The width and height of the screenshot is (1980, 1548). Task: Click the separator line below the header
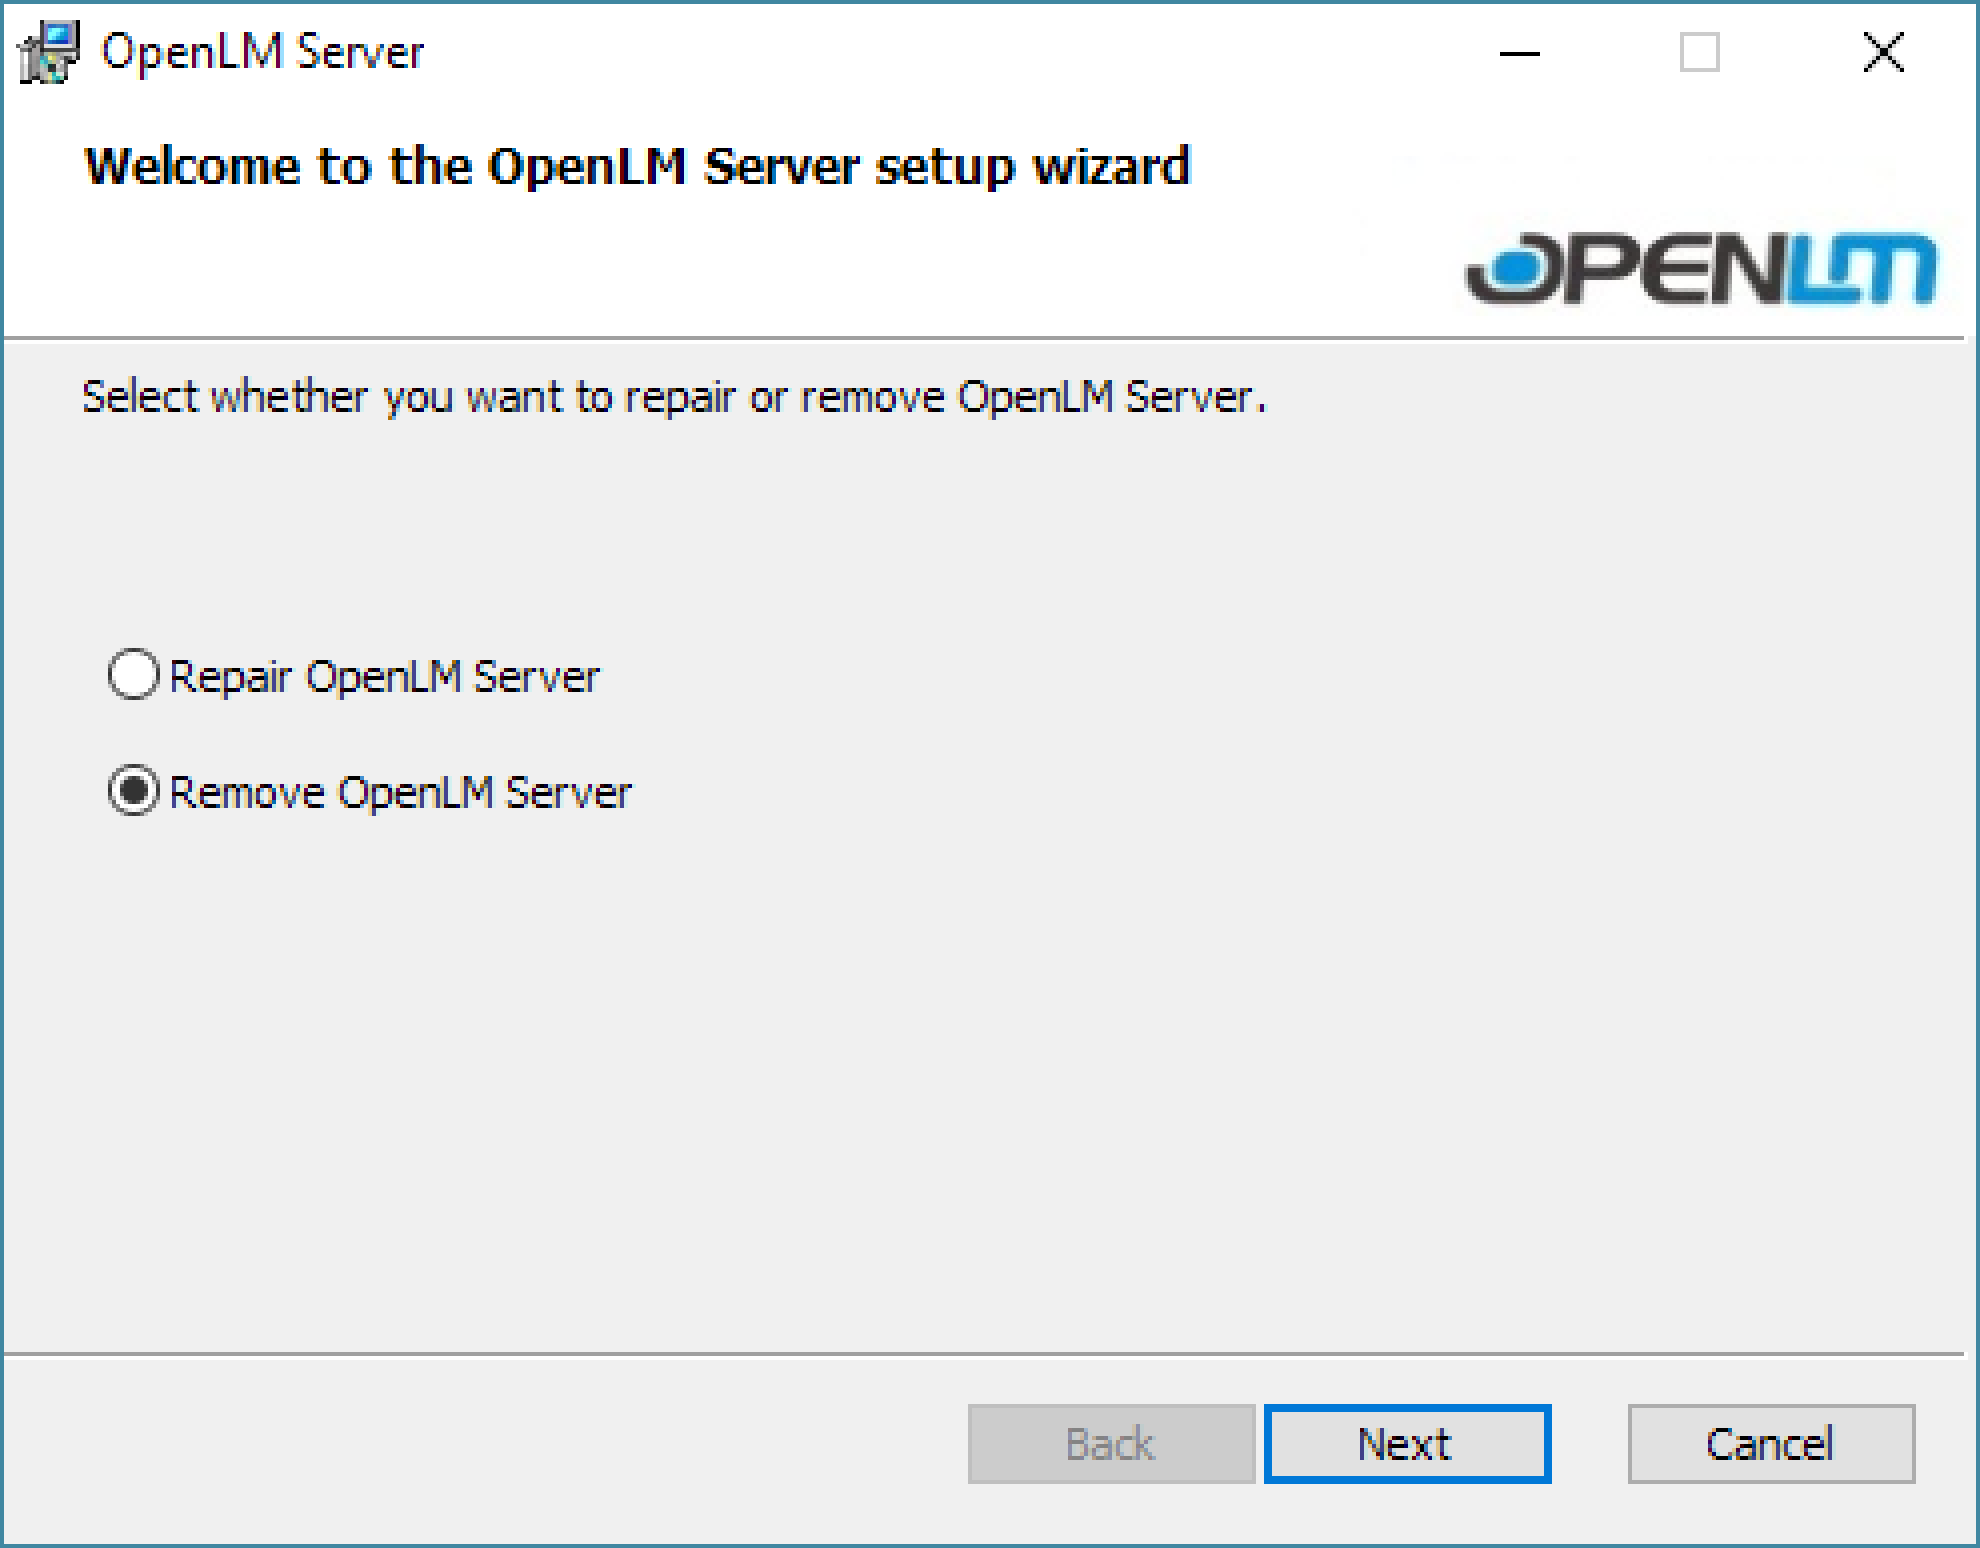click(x=984, y=339)
